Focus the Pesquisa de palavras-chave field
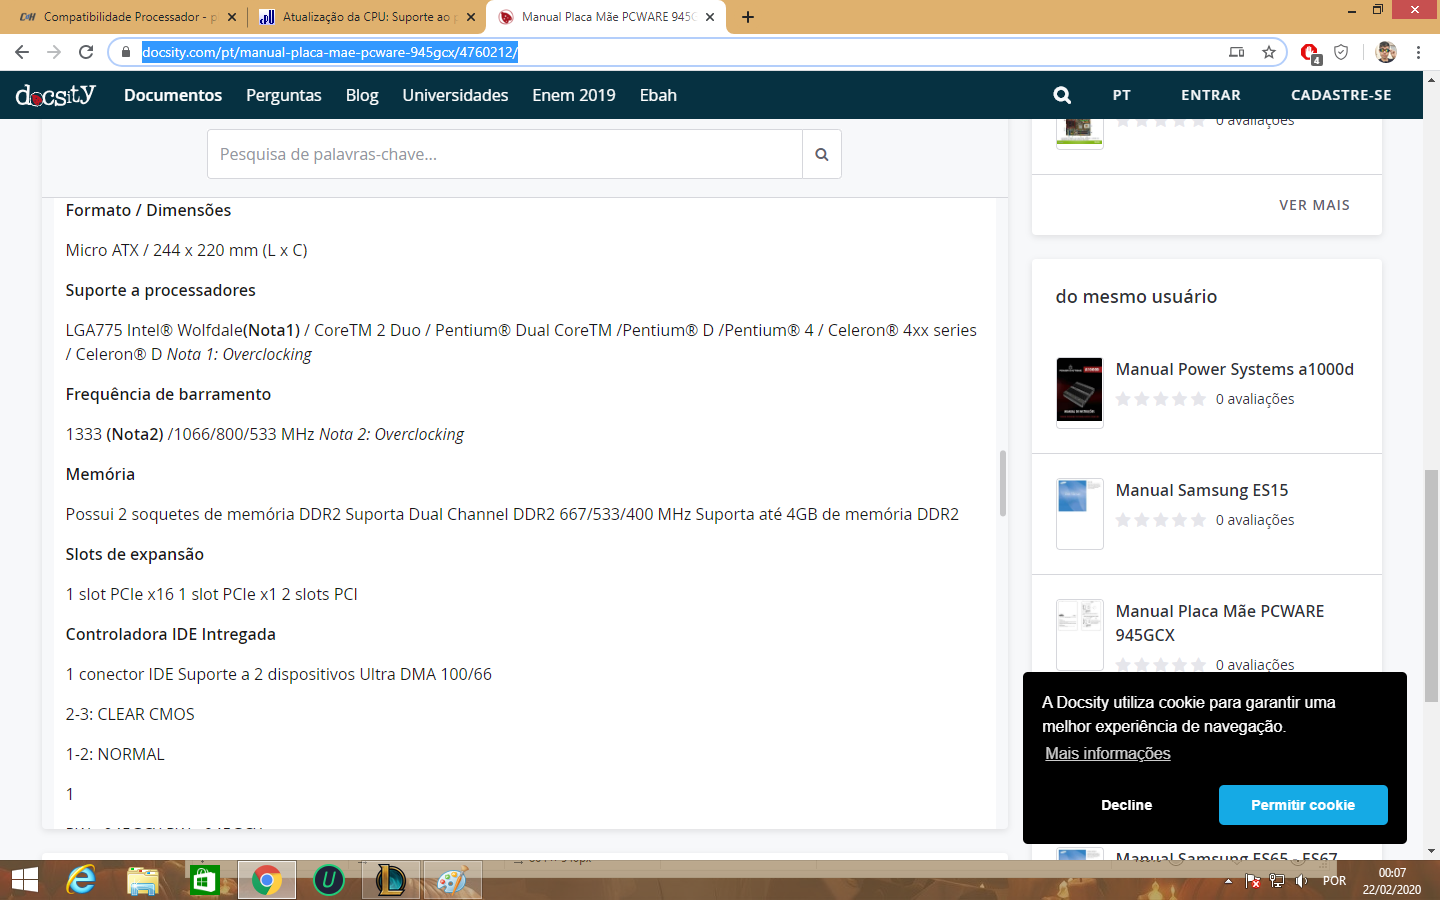Screen dimensions: 1440x900 (505, 154)
